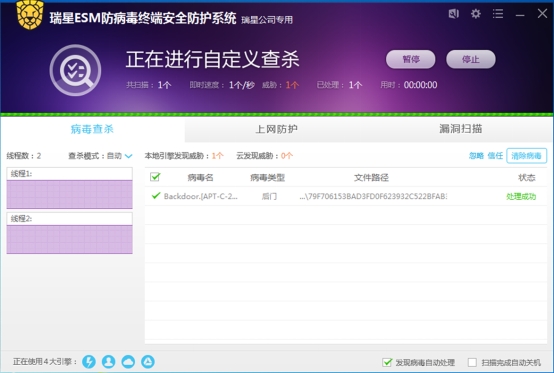This screenshot has height=373, width=554.
Task: Pause the scan with 暂停 button
Action: click(411, 59)
